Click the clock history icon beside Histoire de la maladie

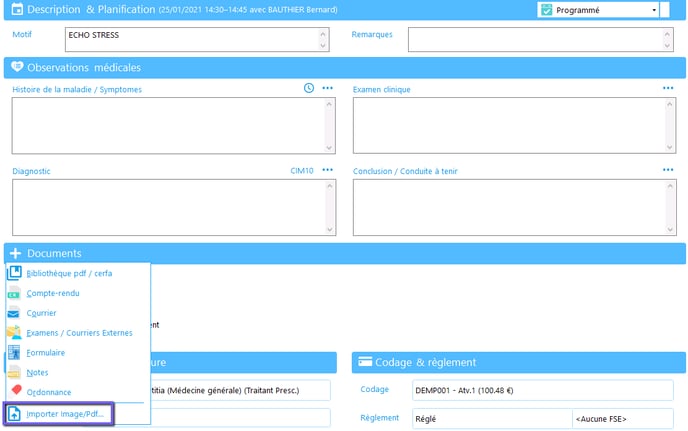309,88
